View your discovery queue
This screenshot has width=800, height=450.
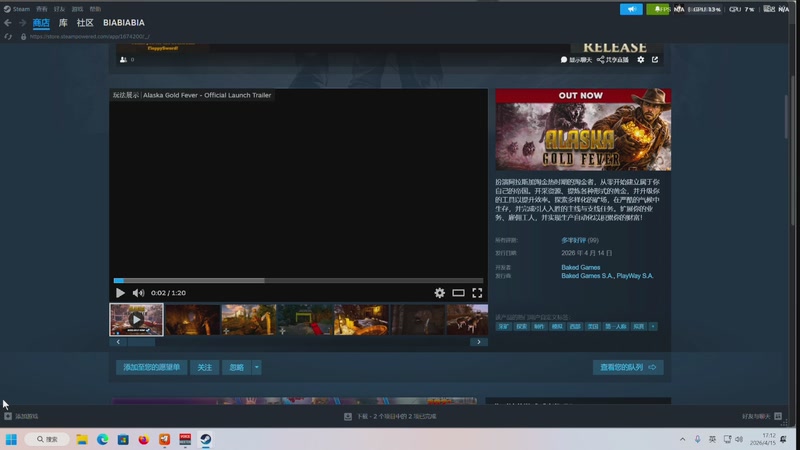[628, 367]
